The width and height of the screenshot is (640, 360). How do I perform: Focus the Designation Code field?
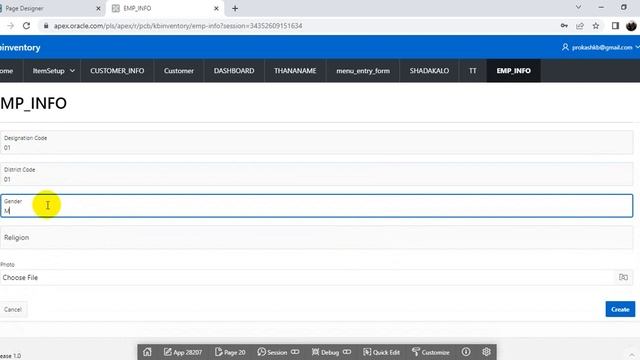click(316, 142)
